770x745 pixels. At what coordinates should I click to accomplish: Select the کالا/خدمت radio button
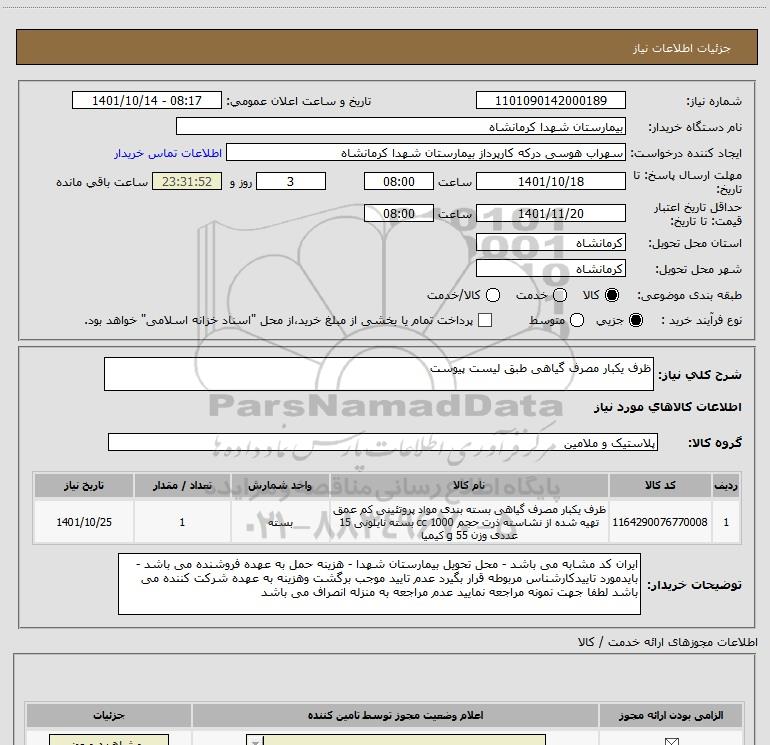[493, 295]
